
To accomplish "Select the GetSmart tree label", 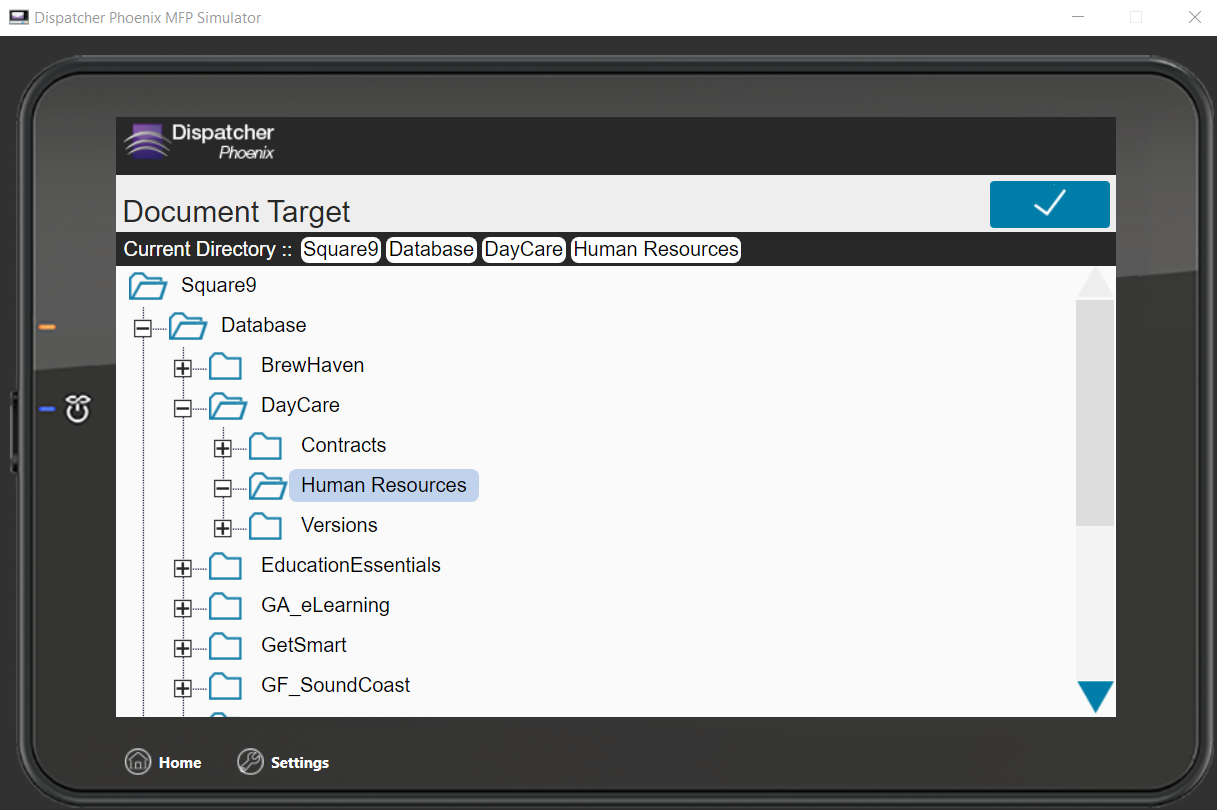I will (304, 645).
